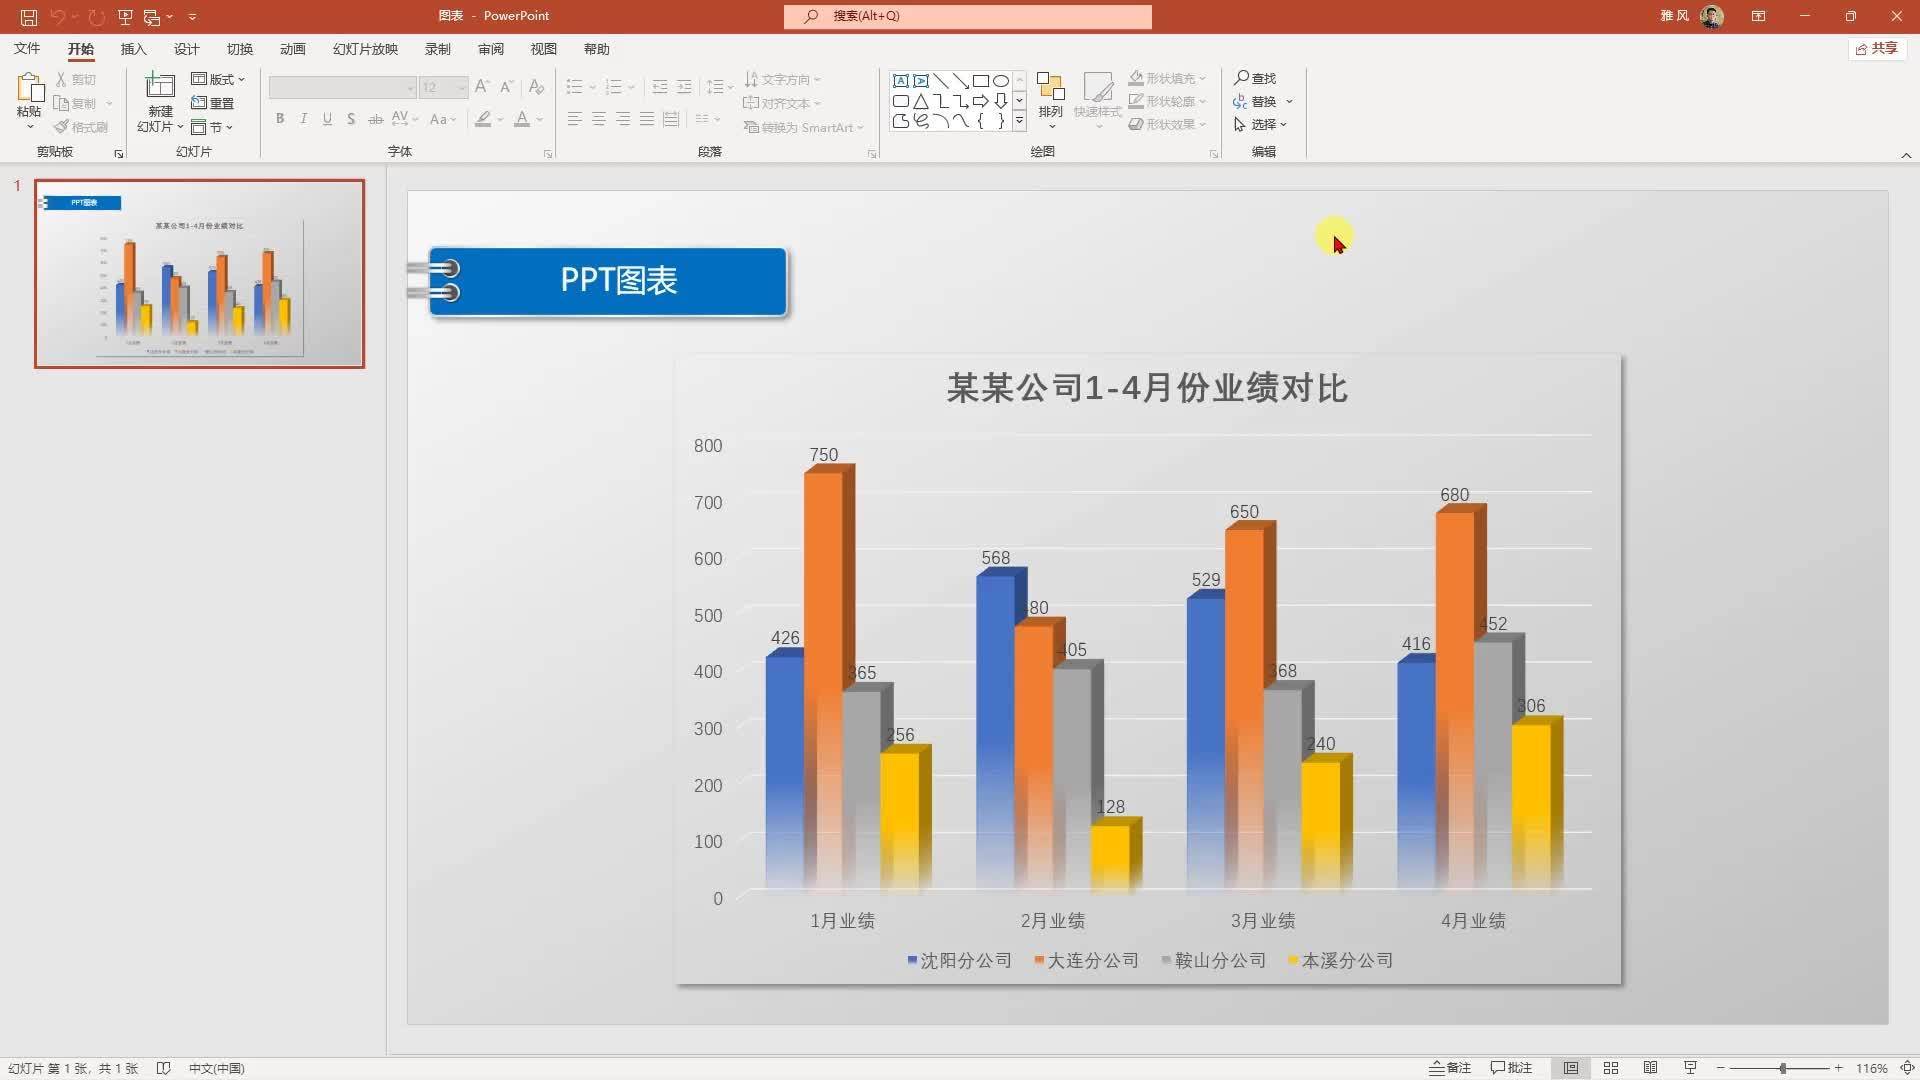Viewport: 1920px width, 1080px height.
Task: Click the Paste (粘贴) icon
Action: (x=29, y=90)
